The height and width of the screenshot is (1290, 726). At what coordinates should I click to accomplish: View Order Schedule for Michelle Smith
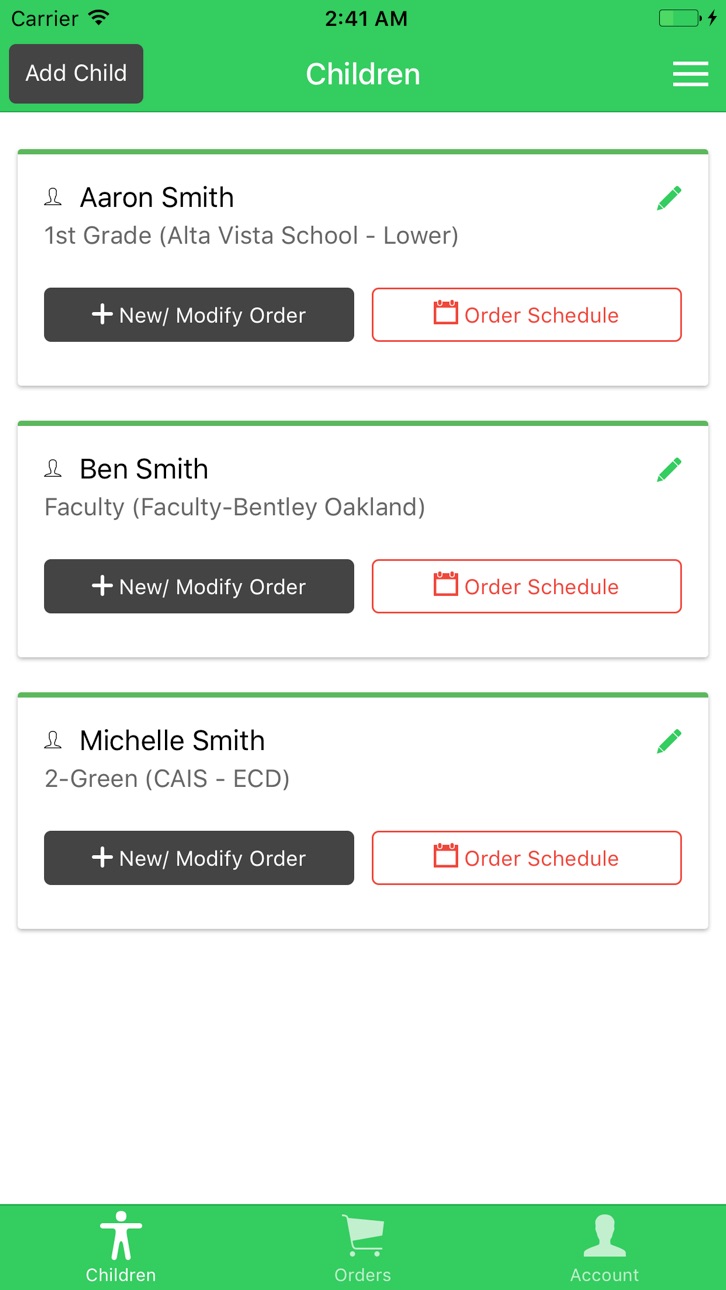527,858
